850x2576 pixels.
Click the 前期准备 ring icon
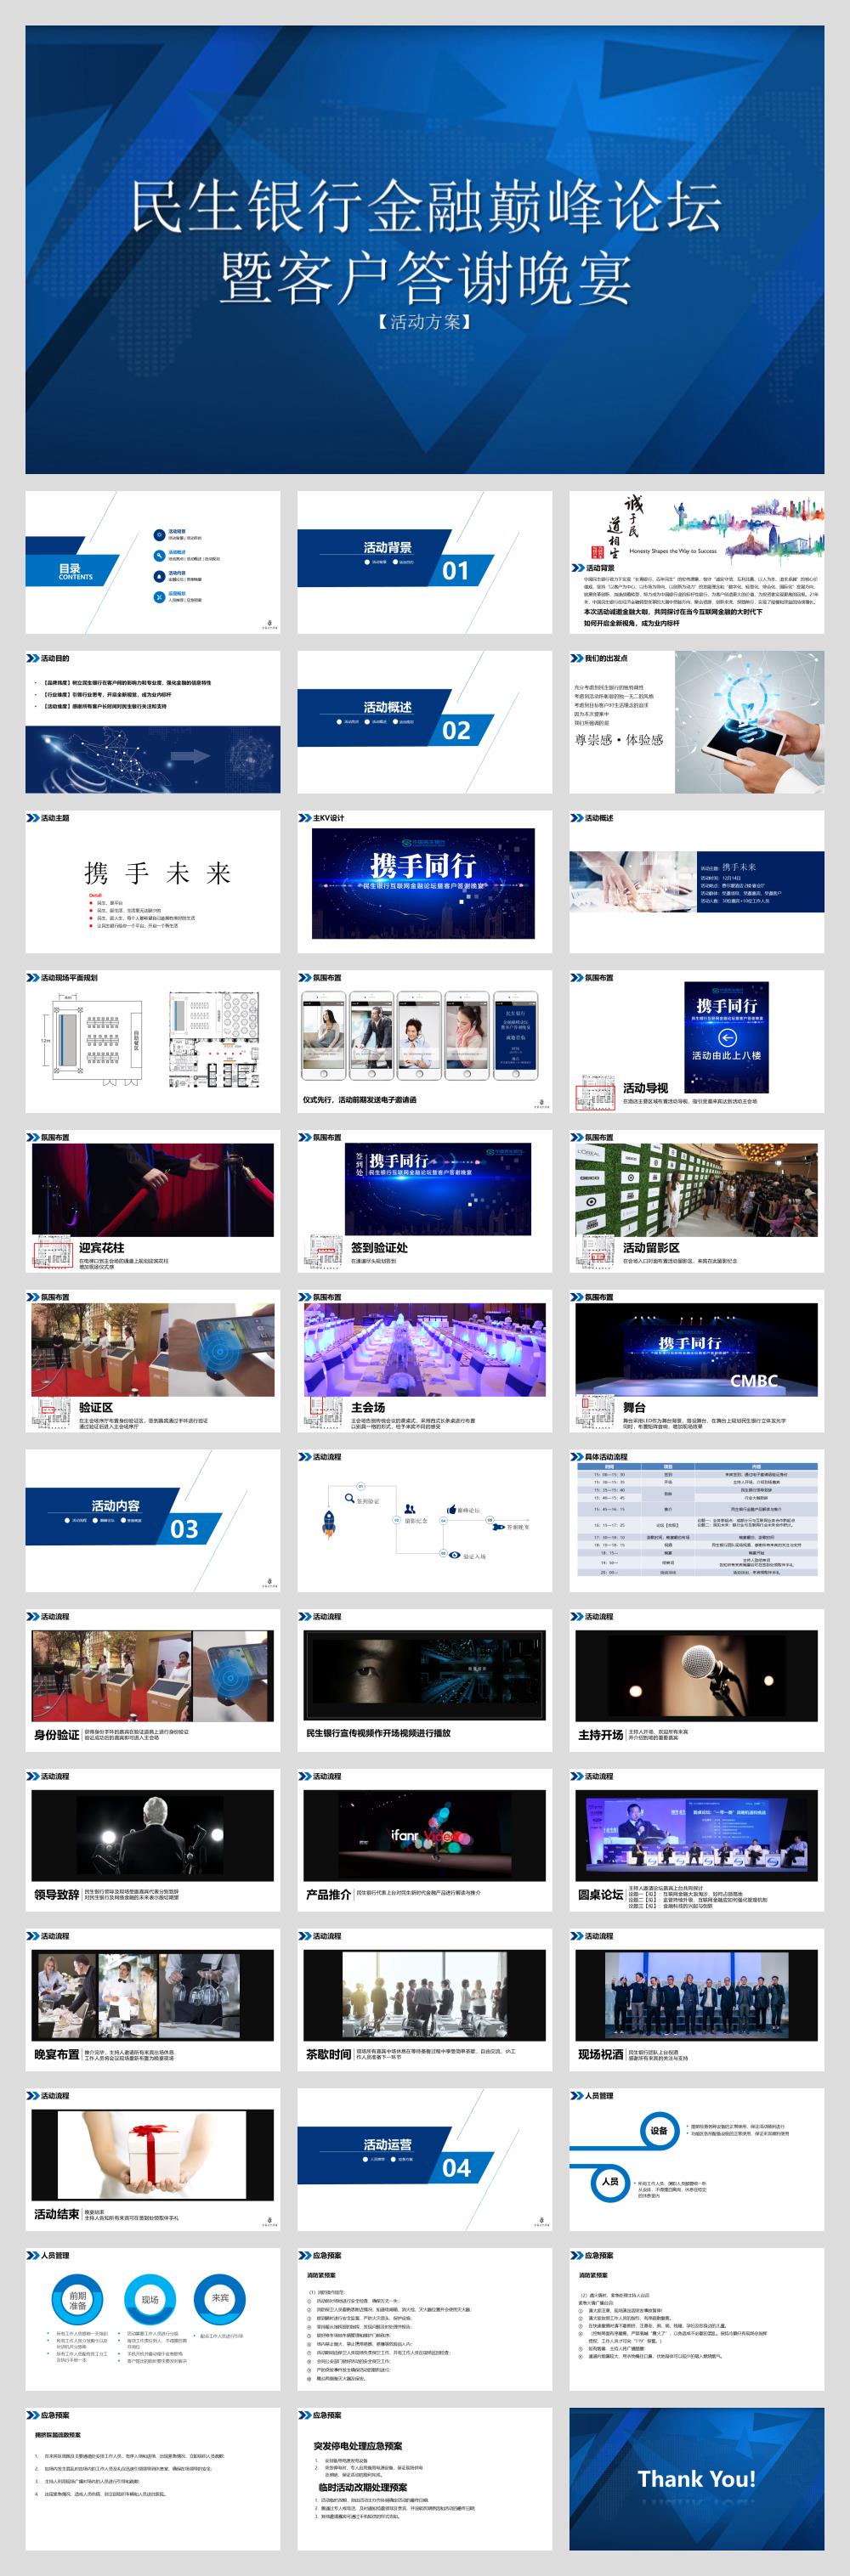point(77,2301)
